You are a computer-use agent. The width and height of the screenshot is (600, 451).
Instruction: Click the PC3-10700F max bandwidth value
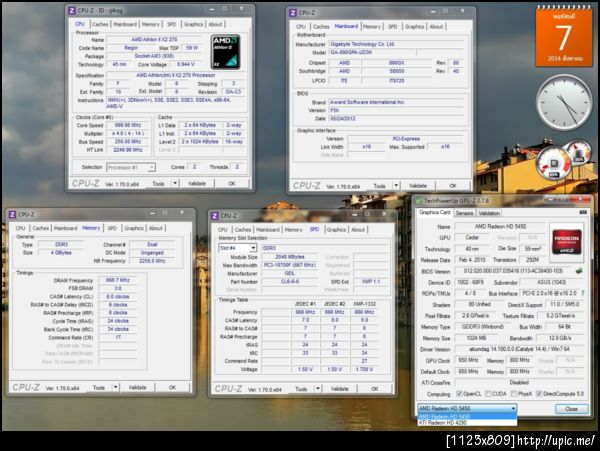(x=290, y=265)
